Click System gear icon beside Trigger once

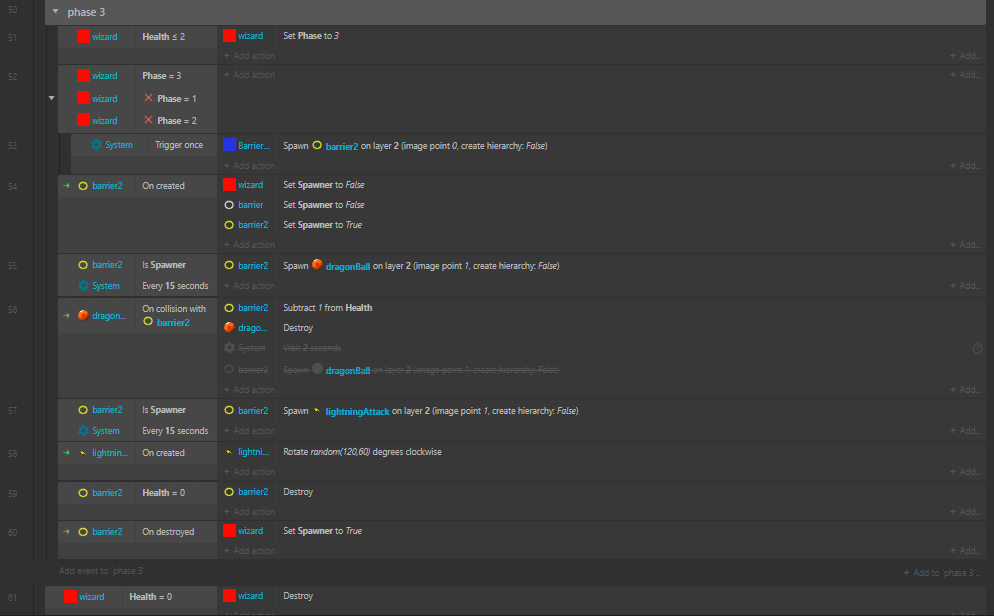pyautogui.click(x=97, y=145)
